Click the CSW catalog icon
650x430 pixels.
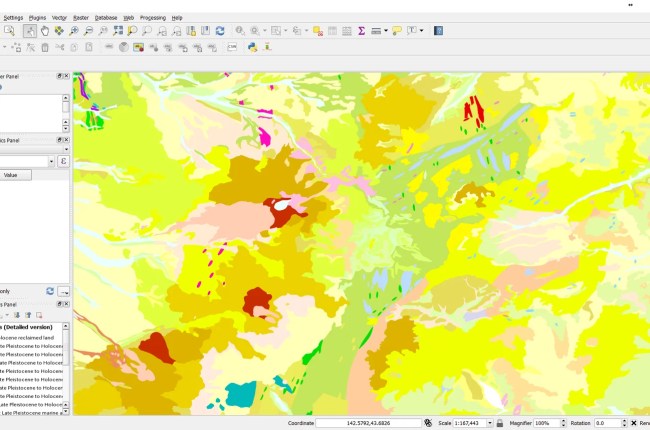tap(232, 47)
